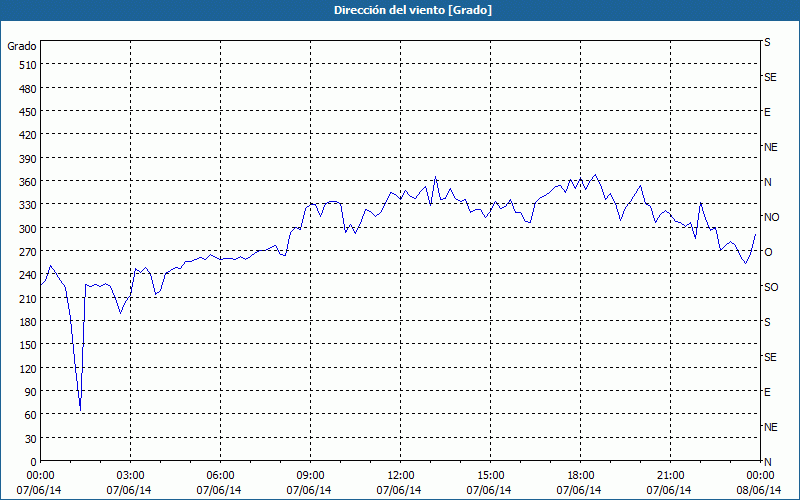Click the 'SE' compass label level with 120
Image resolution: width=800 pixels, height=500 pixels.
(770, 357)
